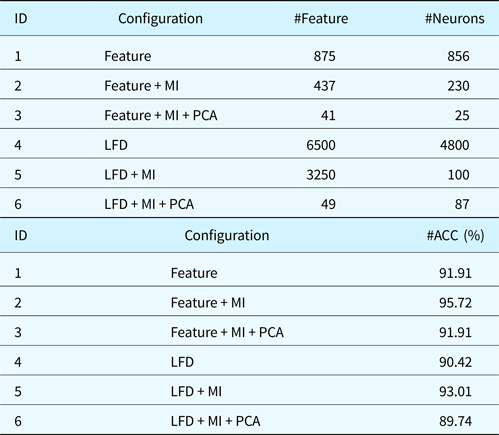
Task: Click the neuron count 4800
Action: click(x=455, y=145)
